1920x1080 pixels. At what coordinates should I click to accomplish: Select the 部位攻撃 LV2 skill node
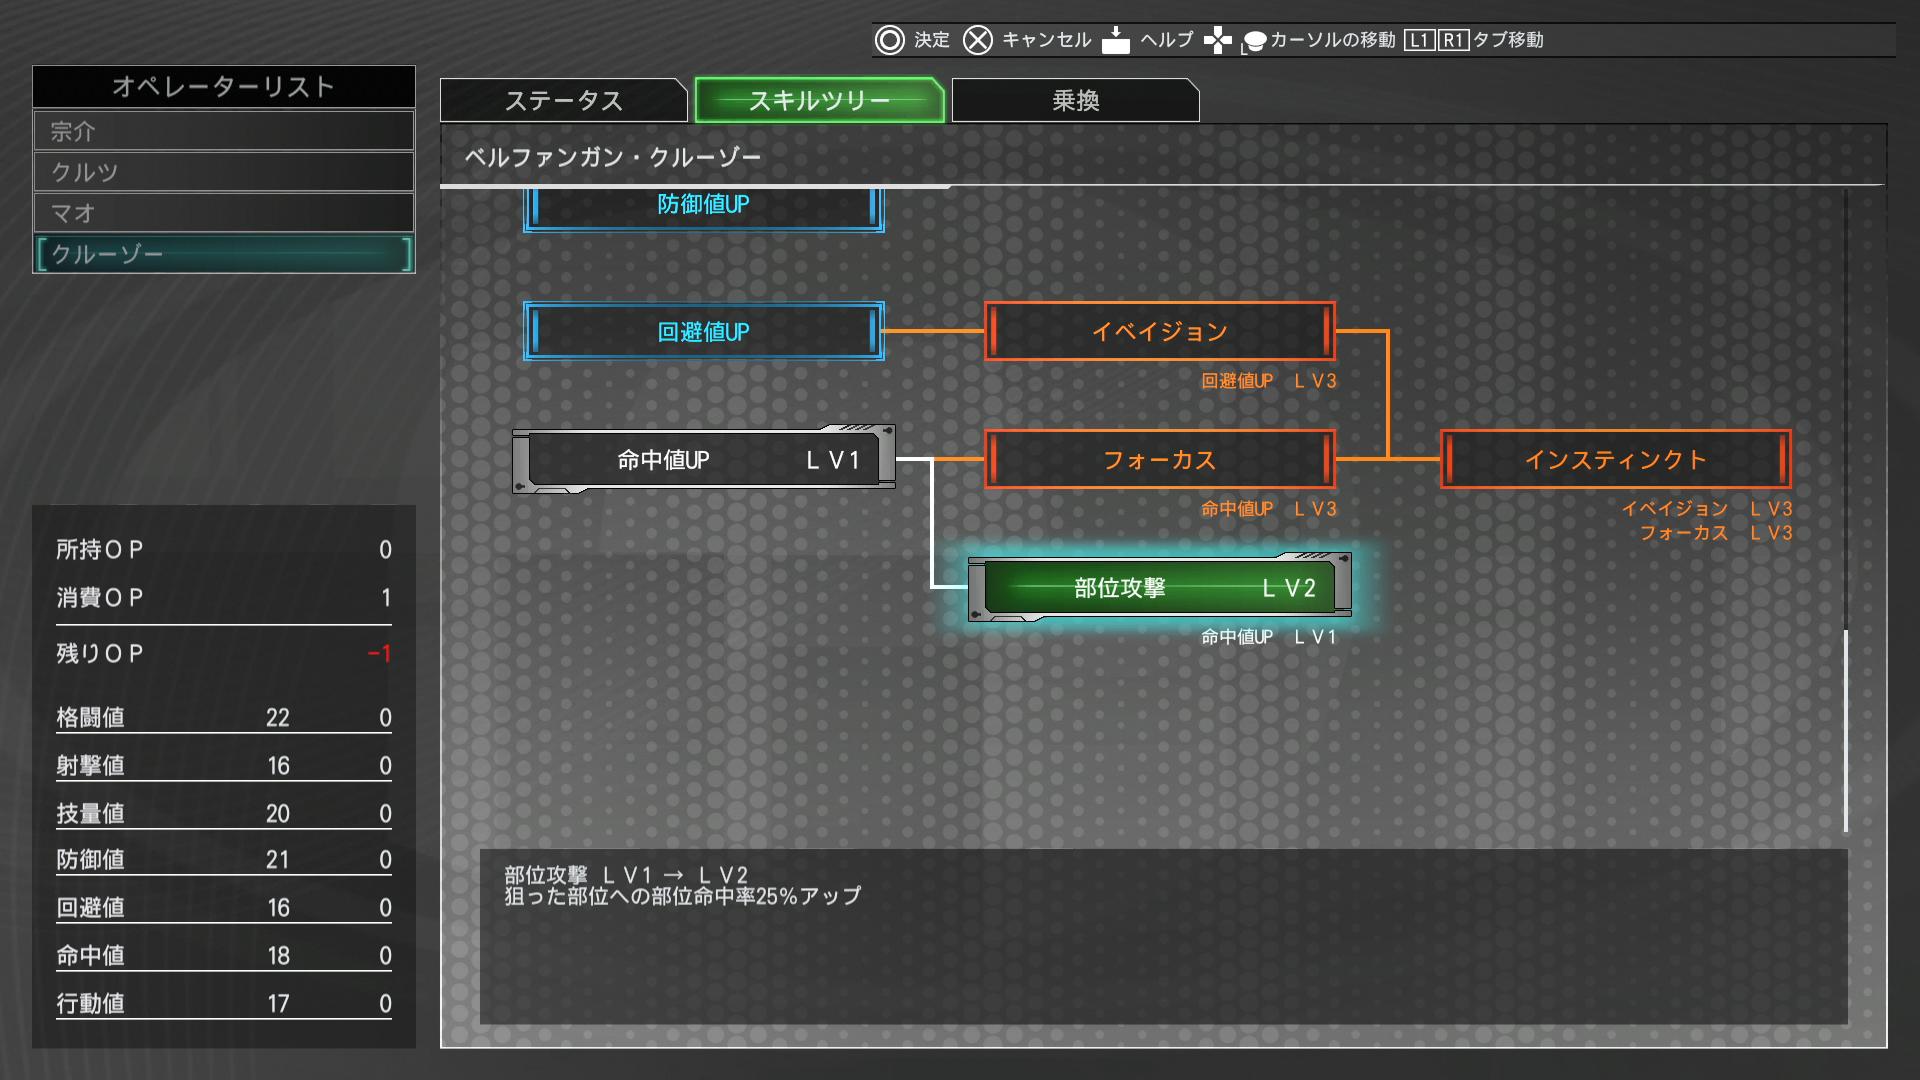(1159, 588)
